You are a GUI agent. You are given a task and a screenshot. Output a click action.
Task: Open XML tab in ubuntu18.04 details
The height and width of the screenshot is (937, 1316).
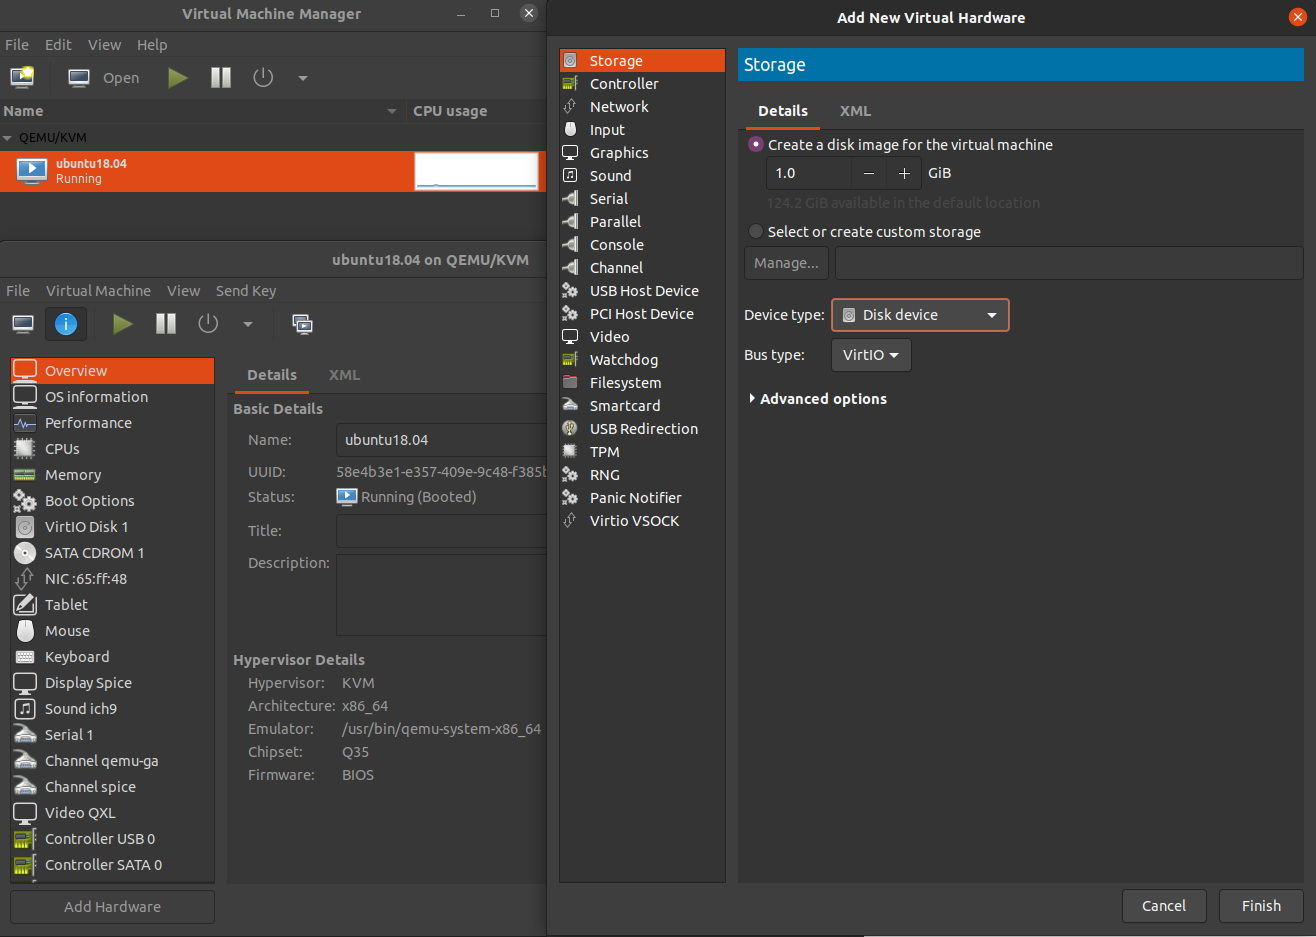[x=344, y=375]
